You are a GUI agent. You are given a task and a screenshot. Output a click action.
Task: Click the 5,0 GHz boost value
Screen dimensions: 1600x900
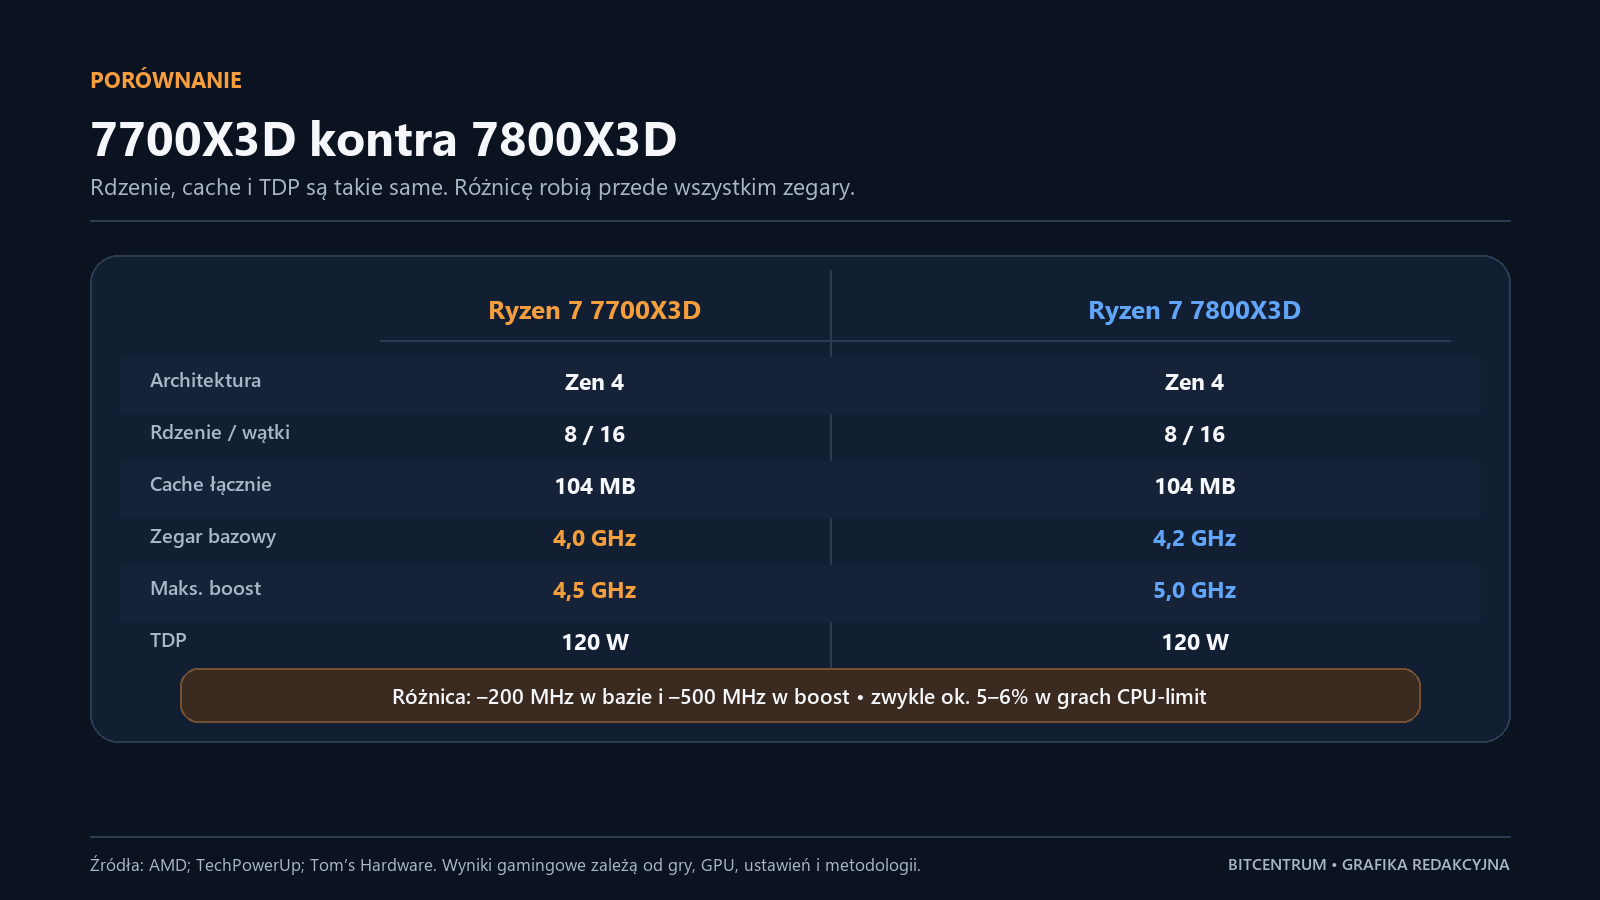1195,590
